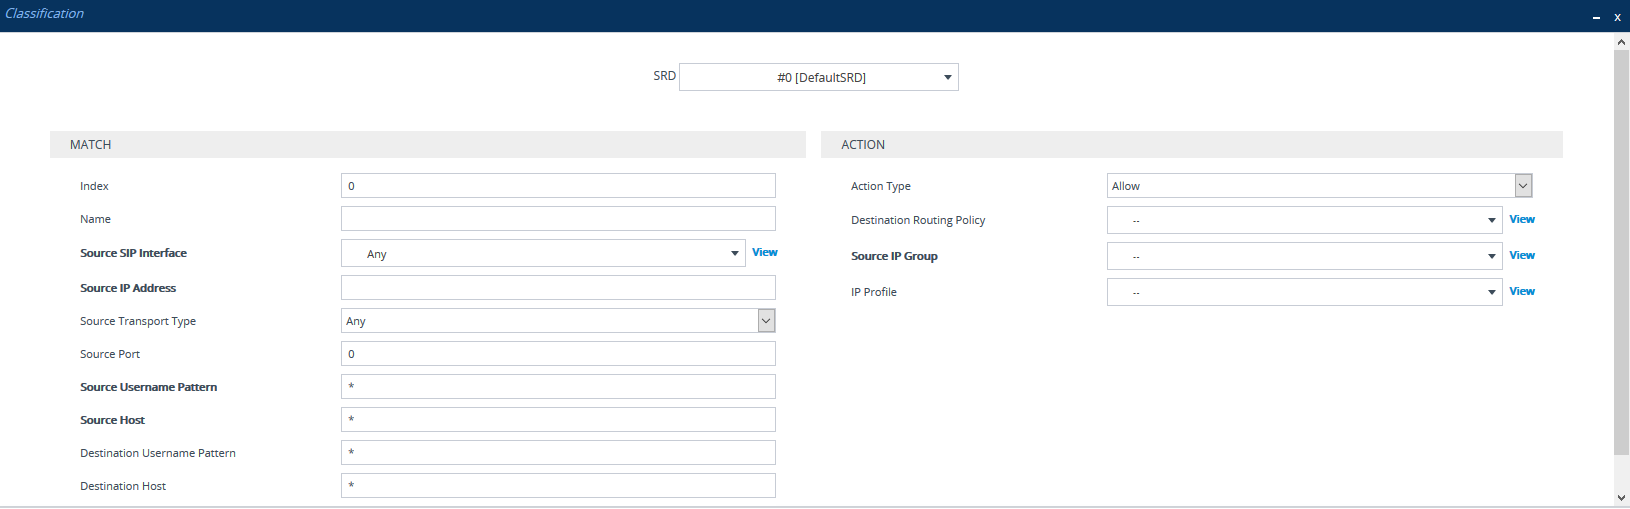Click the Source Port field

(557, 354)
